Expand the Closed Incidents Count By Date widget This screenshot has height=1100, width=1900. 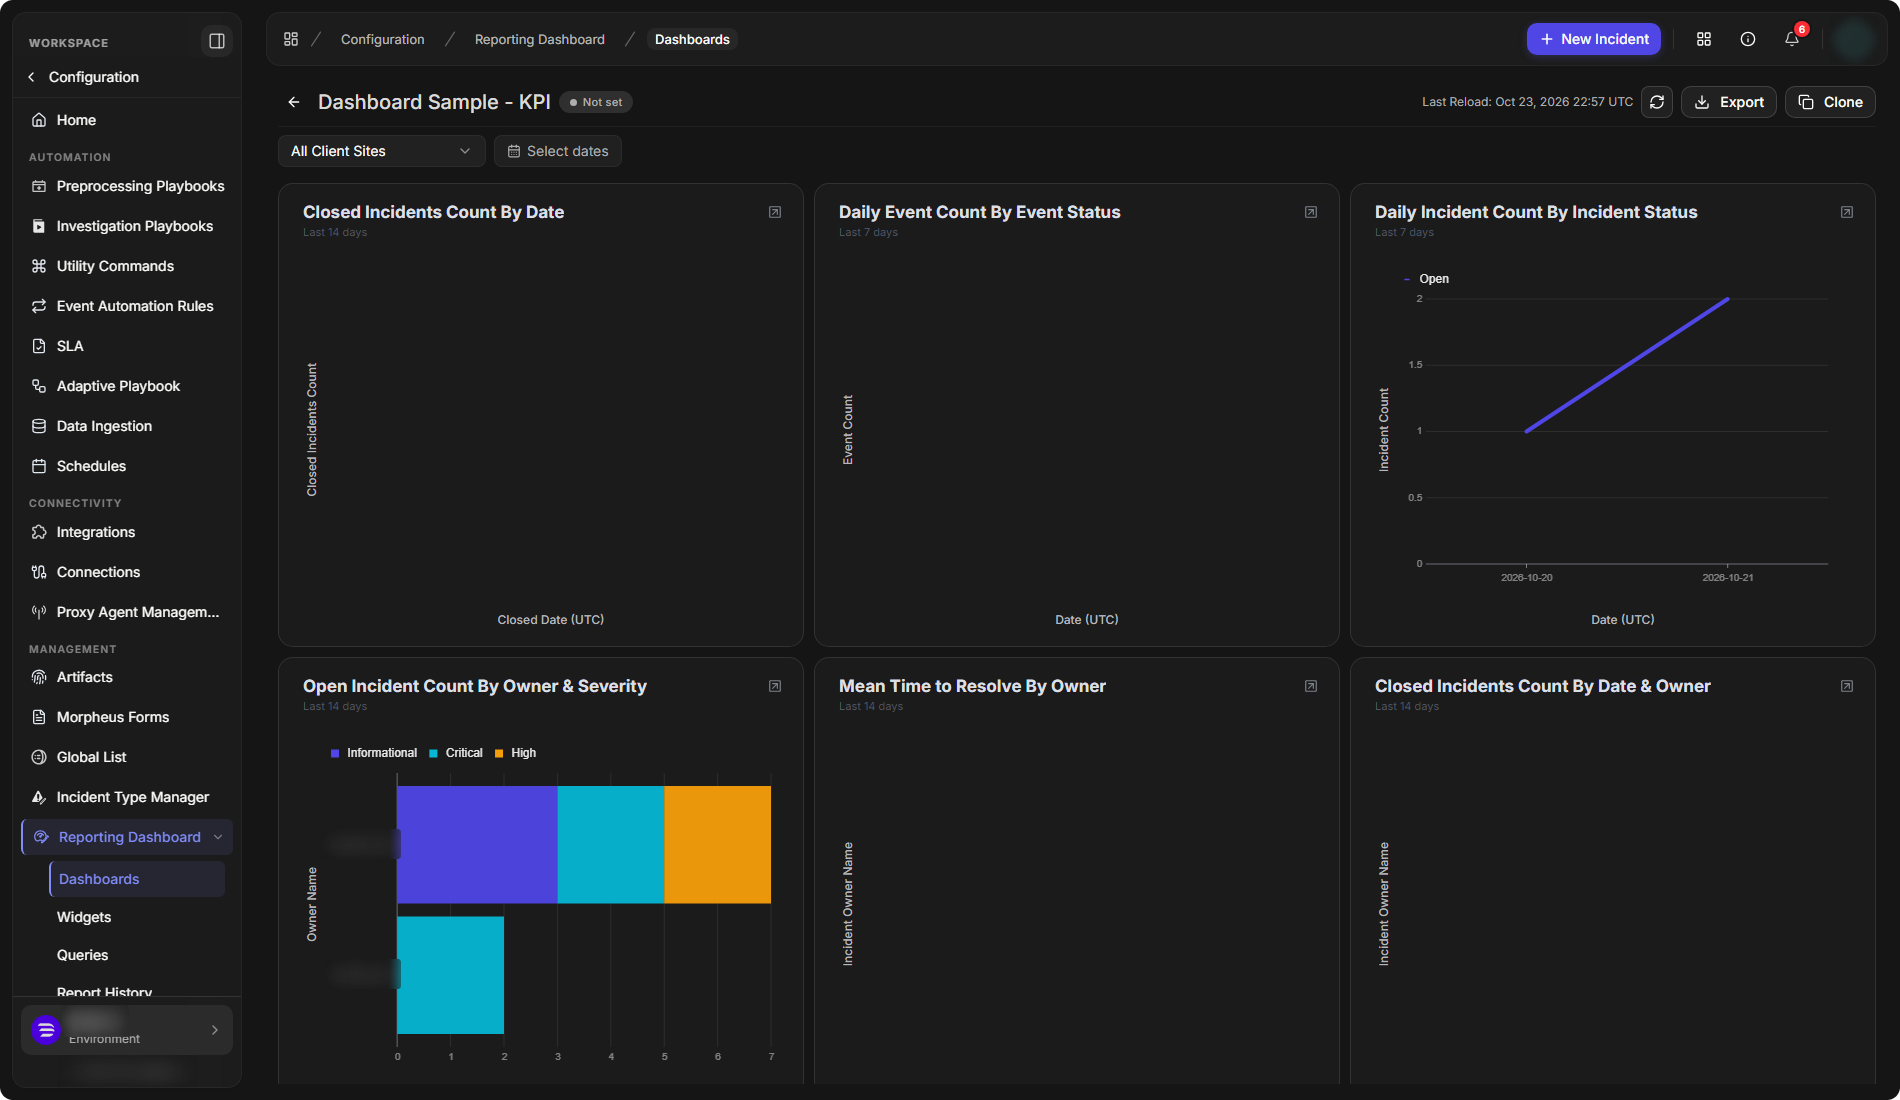775,212
